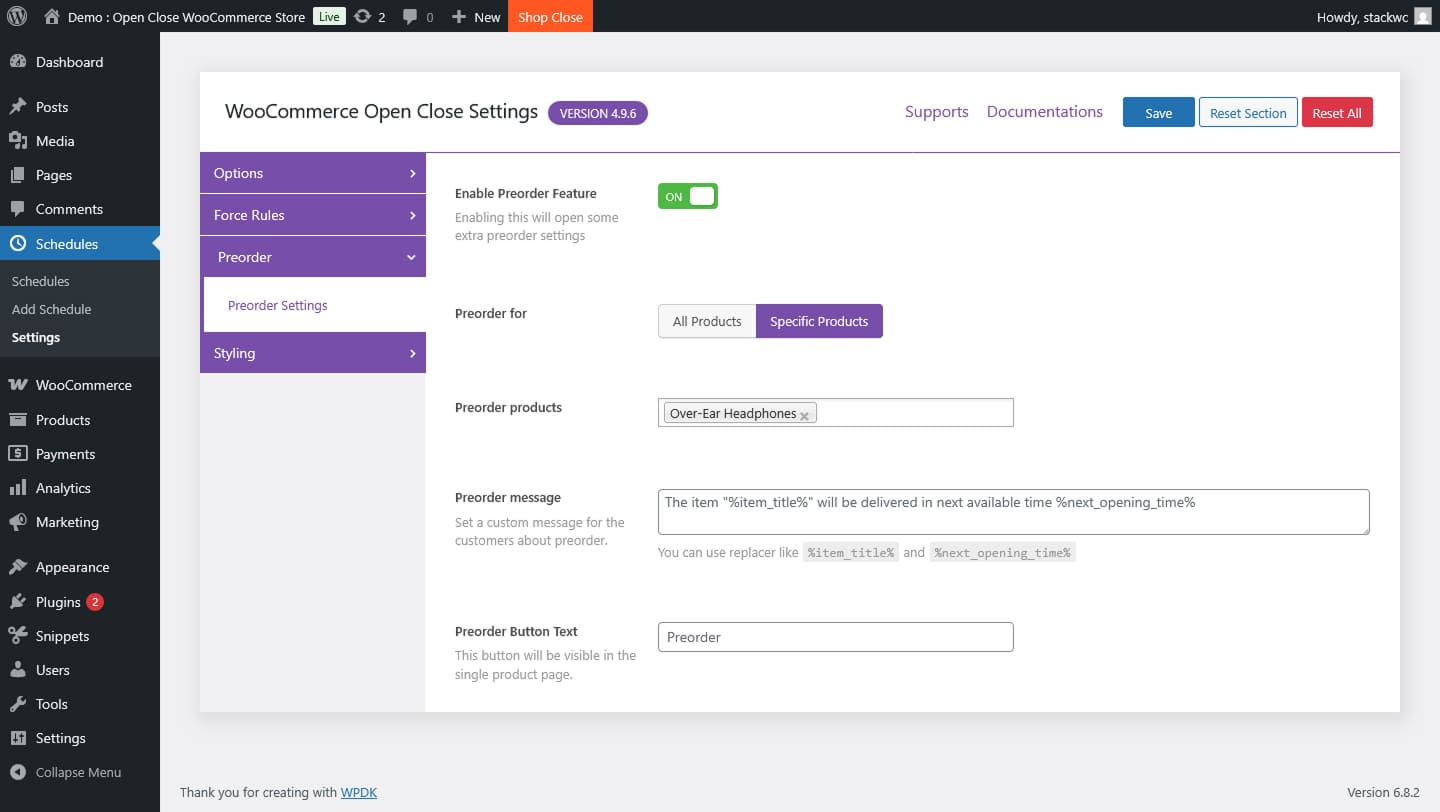Click the Live status badge
Viewport: 1440px width, 812px height.
click(329, 16)
